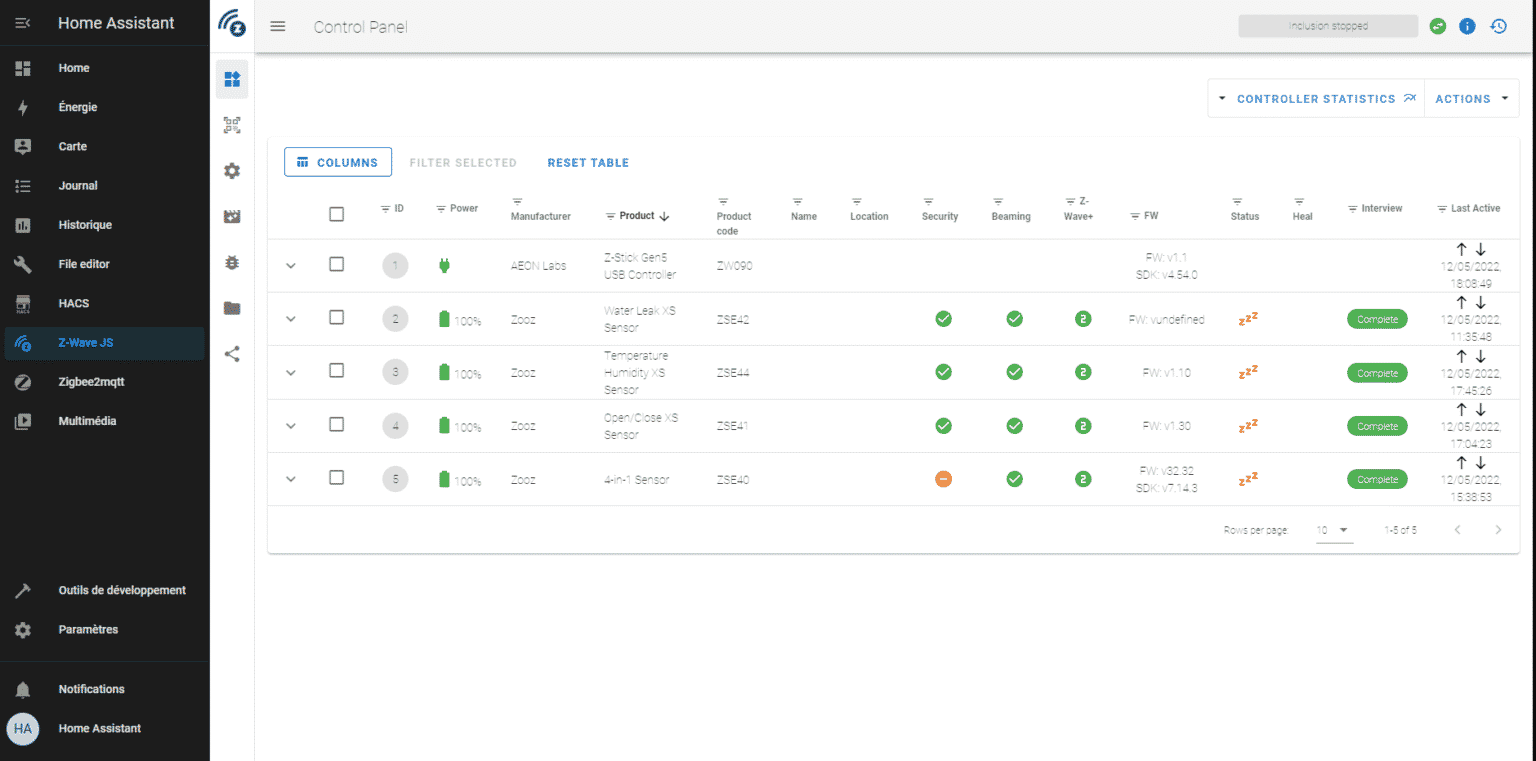Click the green connection status icon
This screenshot has width=1536, height=761.
(x=1437, y=26)
